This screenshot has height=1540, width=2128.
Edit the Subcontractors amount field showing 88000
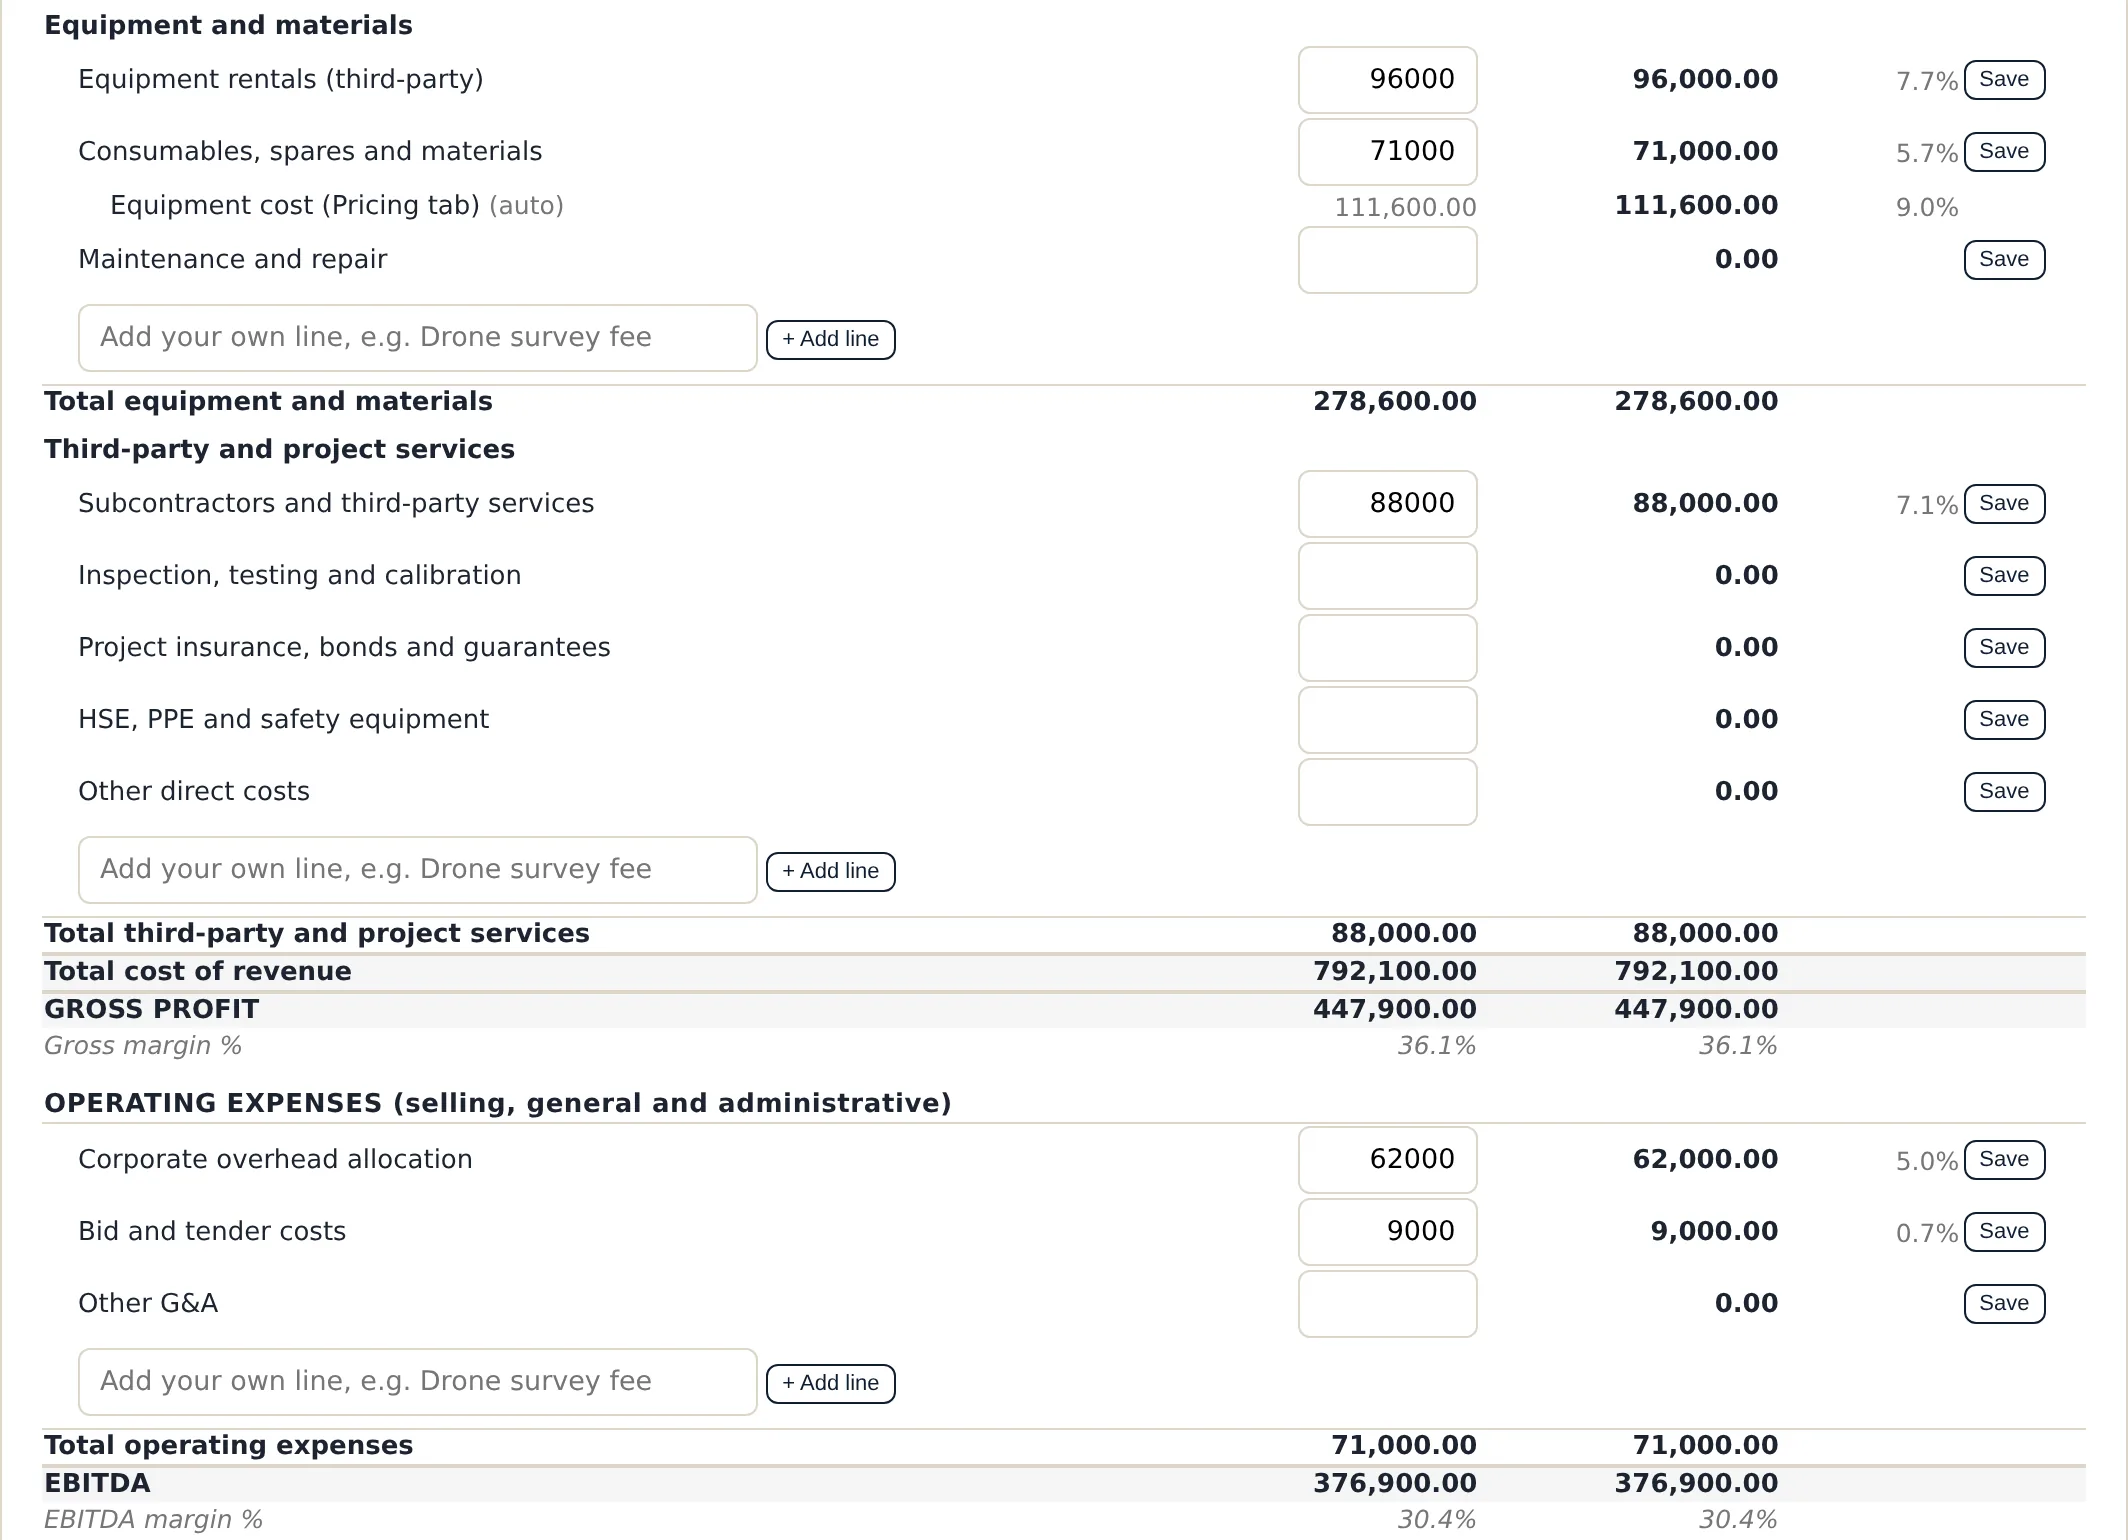[x=1387, y=504]
